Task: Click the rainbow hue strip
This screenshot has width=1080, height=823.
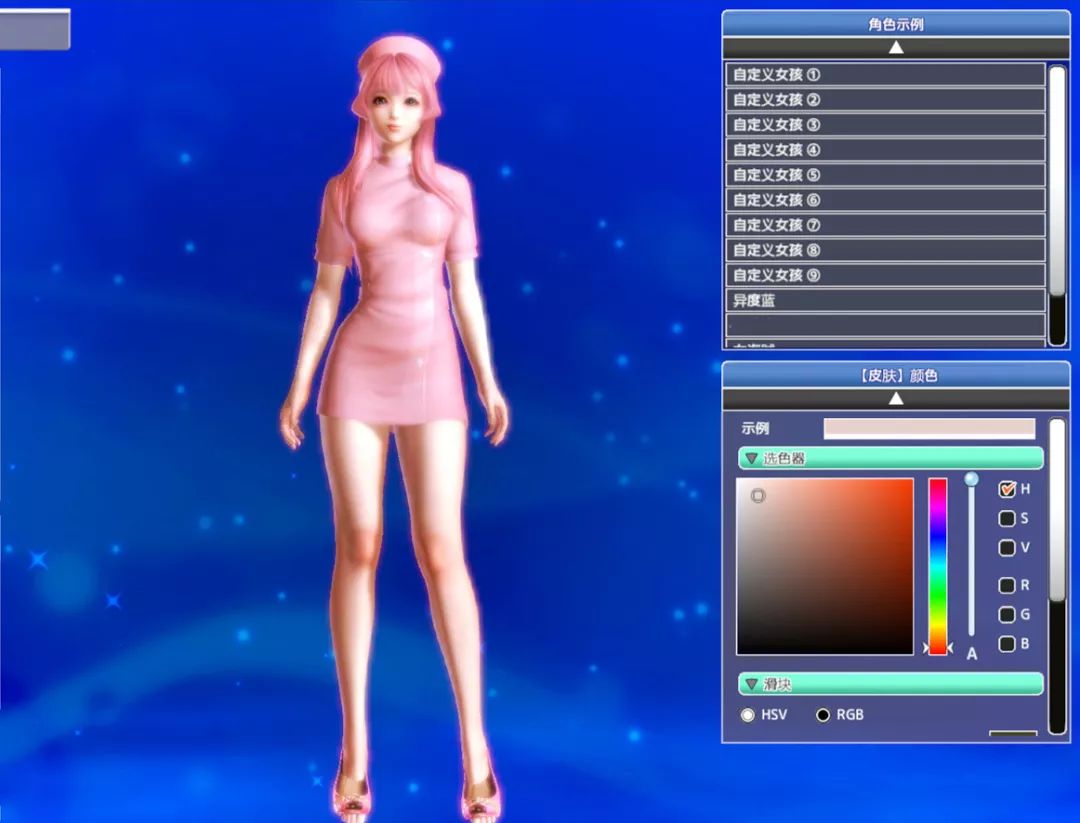Action: tap(937, 566)
